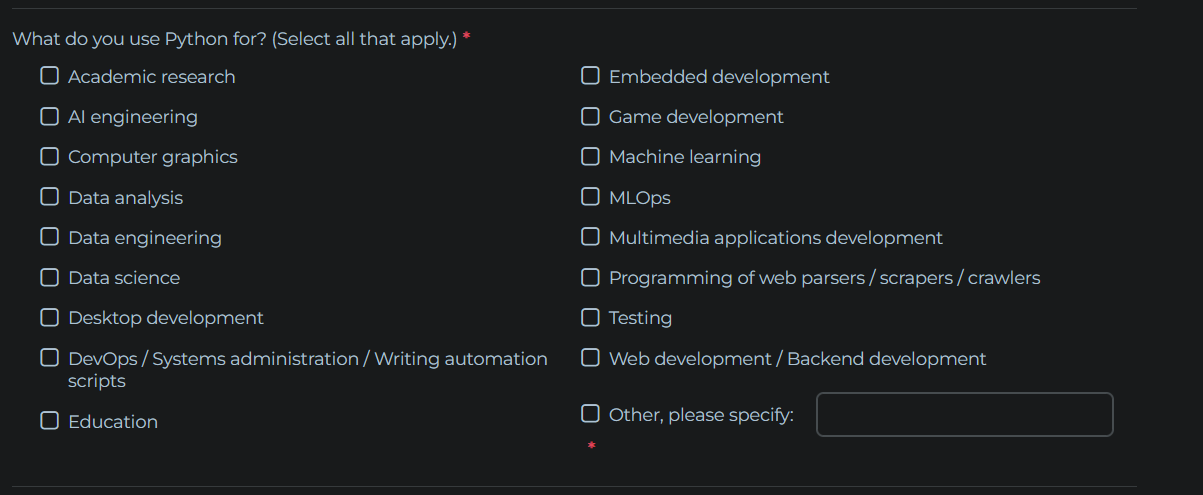This screenshot has width=1203, height=495.
Task: Tick the Game development checkbox
Action: [591, 116]
